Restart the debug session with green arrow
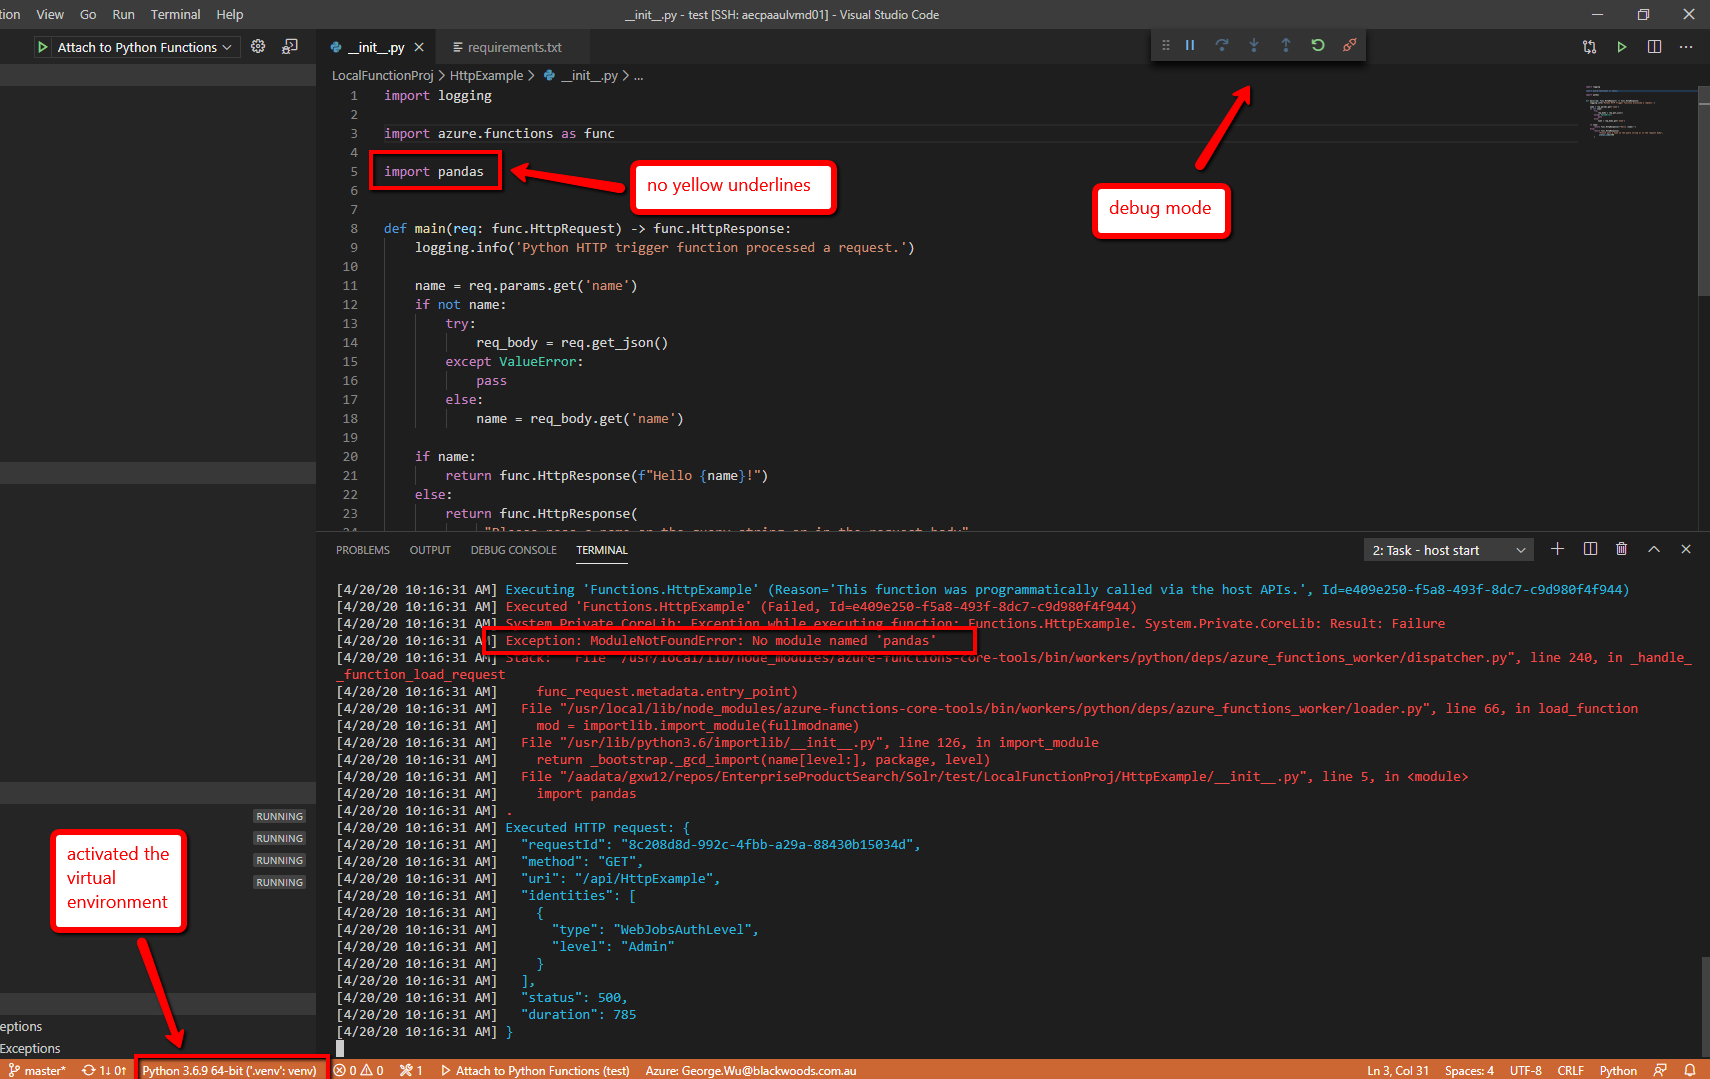Image resolution: width=1710 pixels, height=1079 pixels. pyautogui.click(x=1318, y=45)
